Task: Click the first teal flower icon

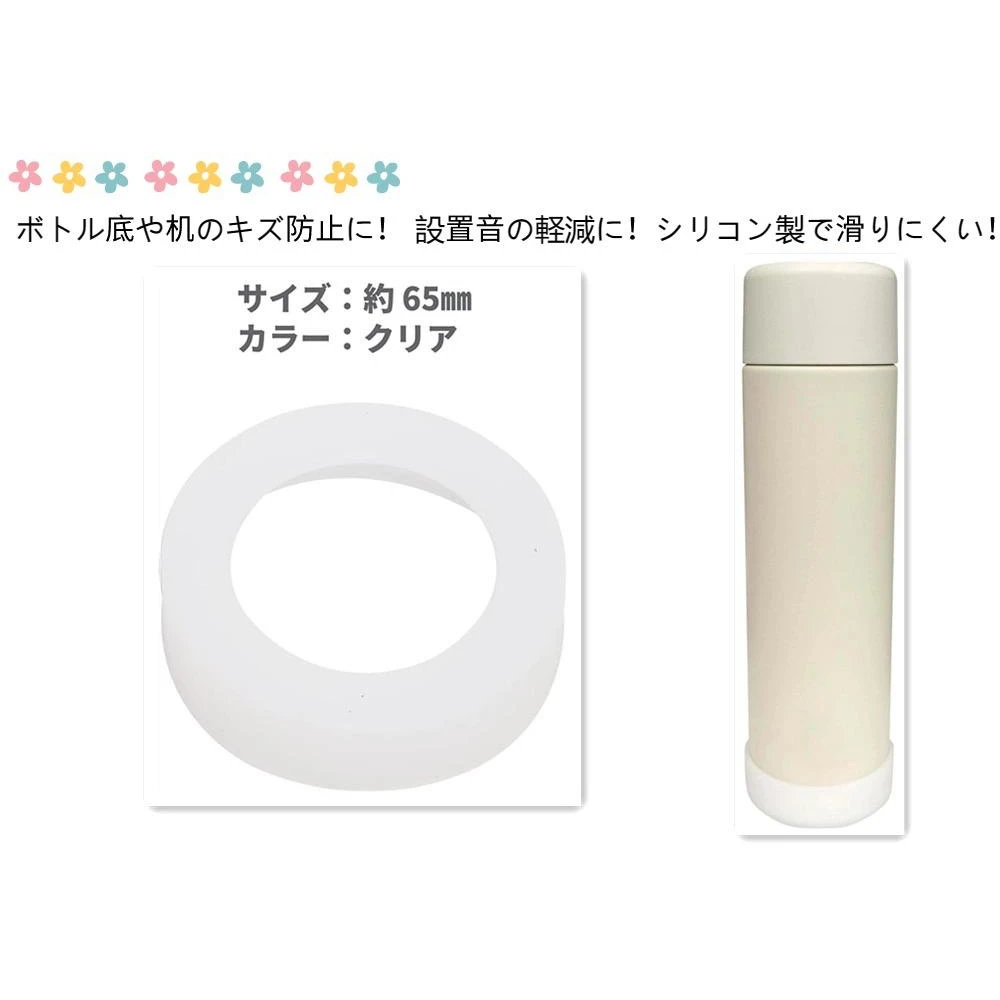Action: coord(112,177)
